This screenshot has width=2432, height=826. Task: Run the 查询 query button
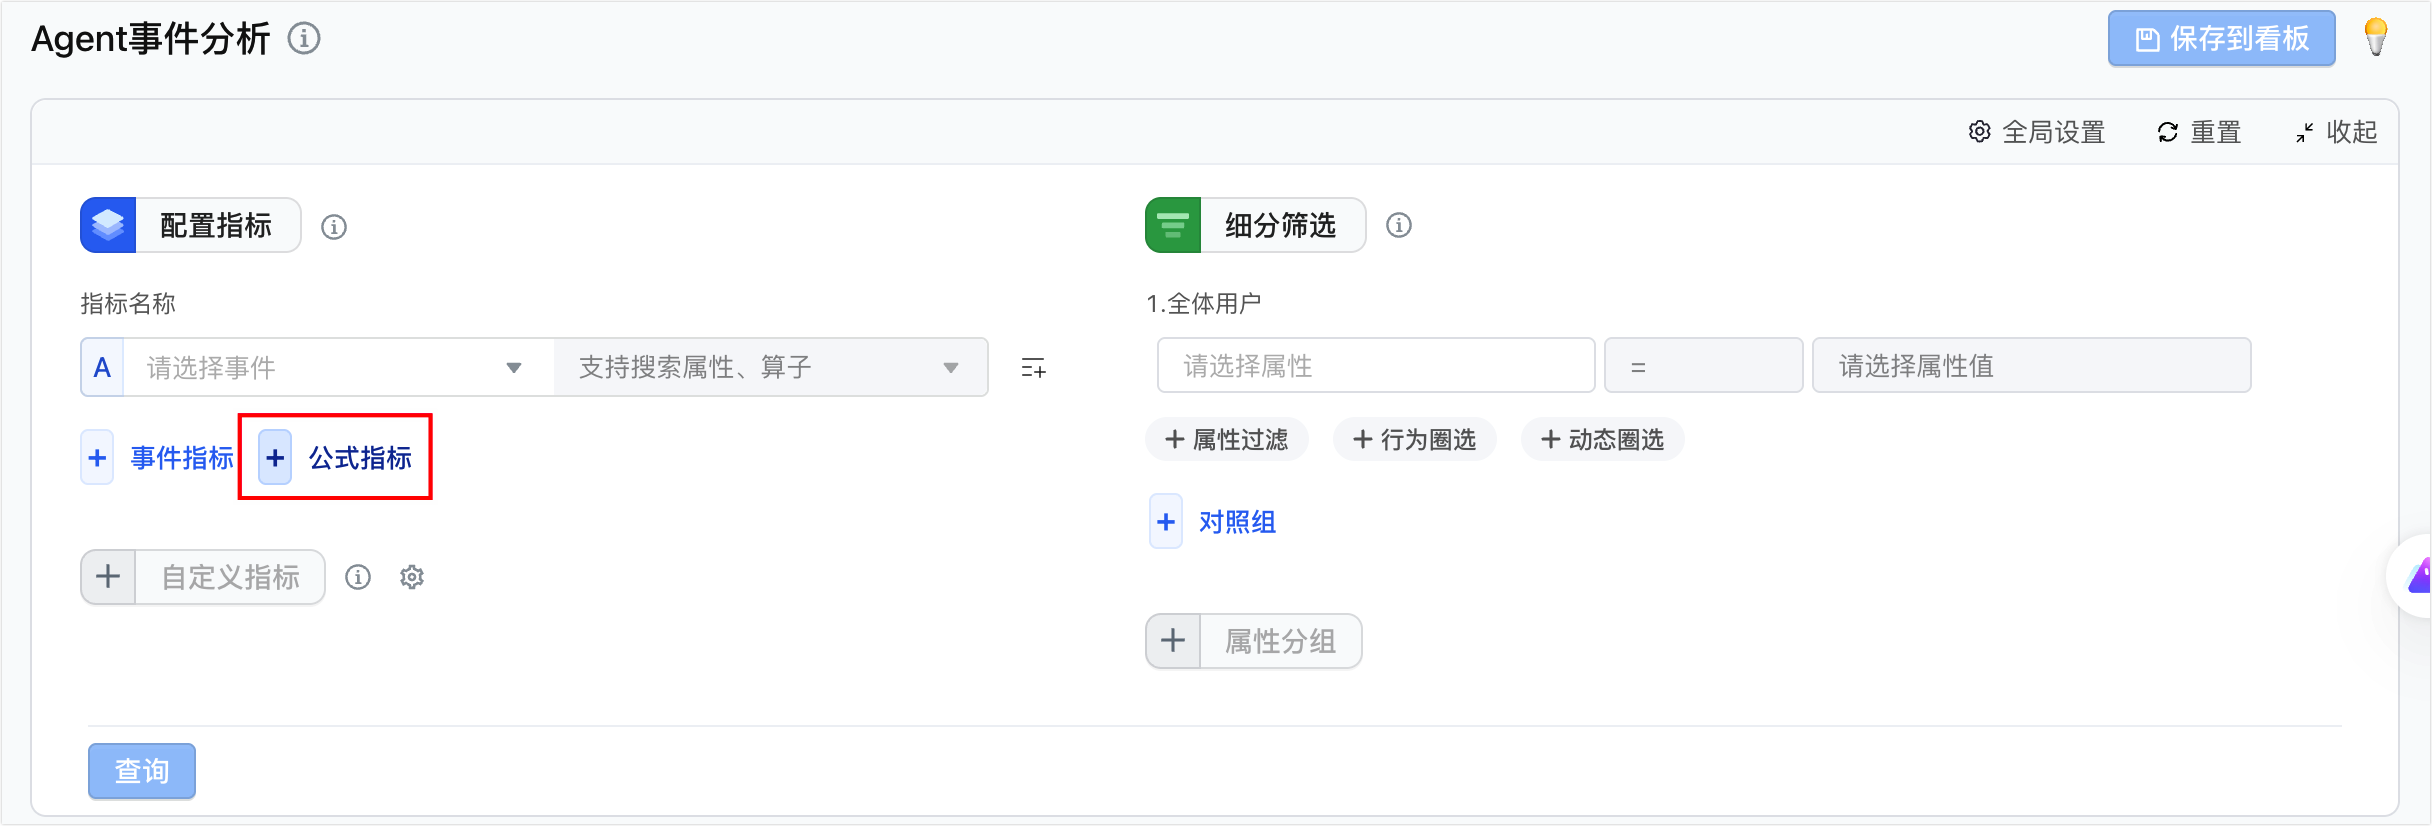tap(142, 771)
